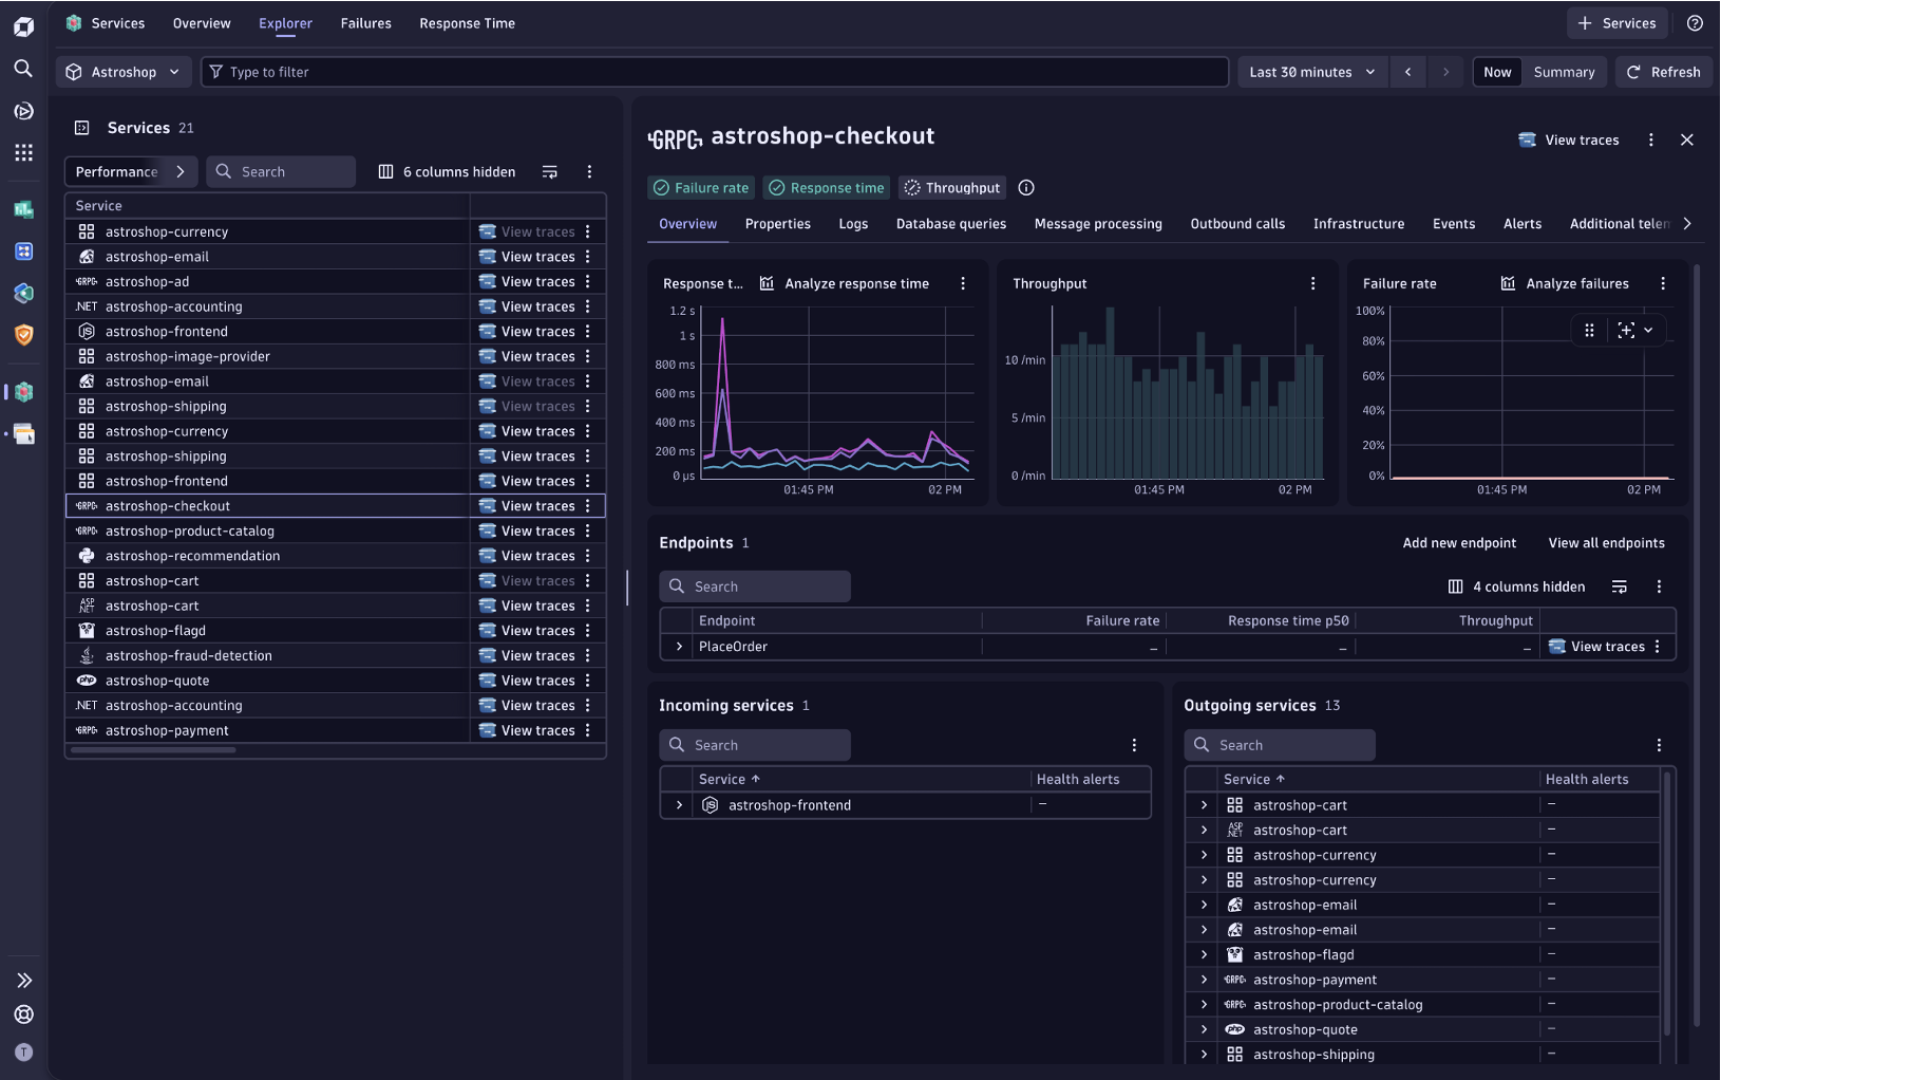
Task: Toggle the Response time metric pill
Action: pyautogui.click(x=825, y=187)
